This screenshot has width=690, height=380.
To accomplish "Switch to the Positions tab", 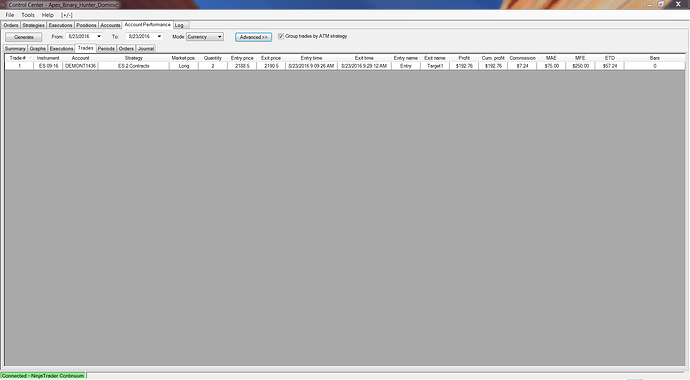I will pyautogui.click(x=86, y=25).
